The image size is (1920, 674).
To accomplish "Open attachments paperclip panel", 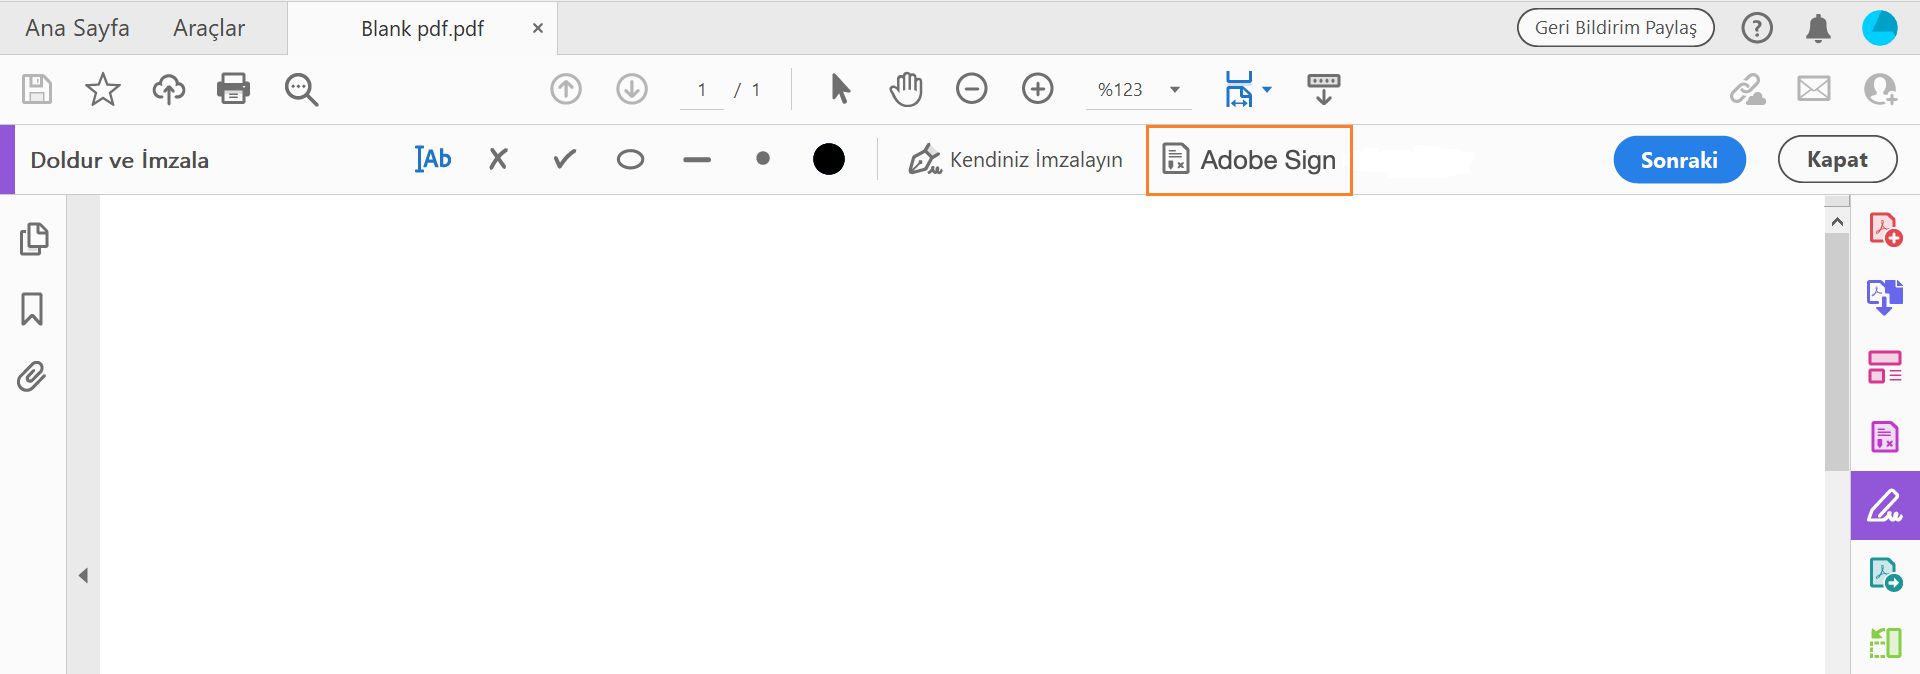I will [x=32, y=376].
